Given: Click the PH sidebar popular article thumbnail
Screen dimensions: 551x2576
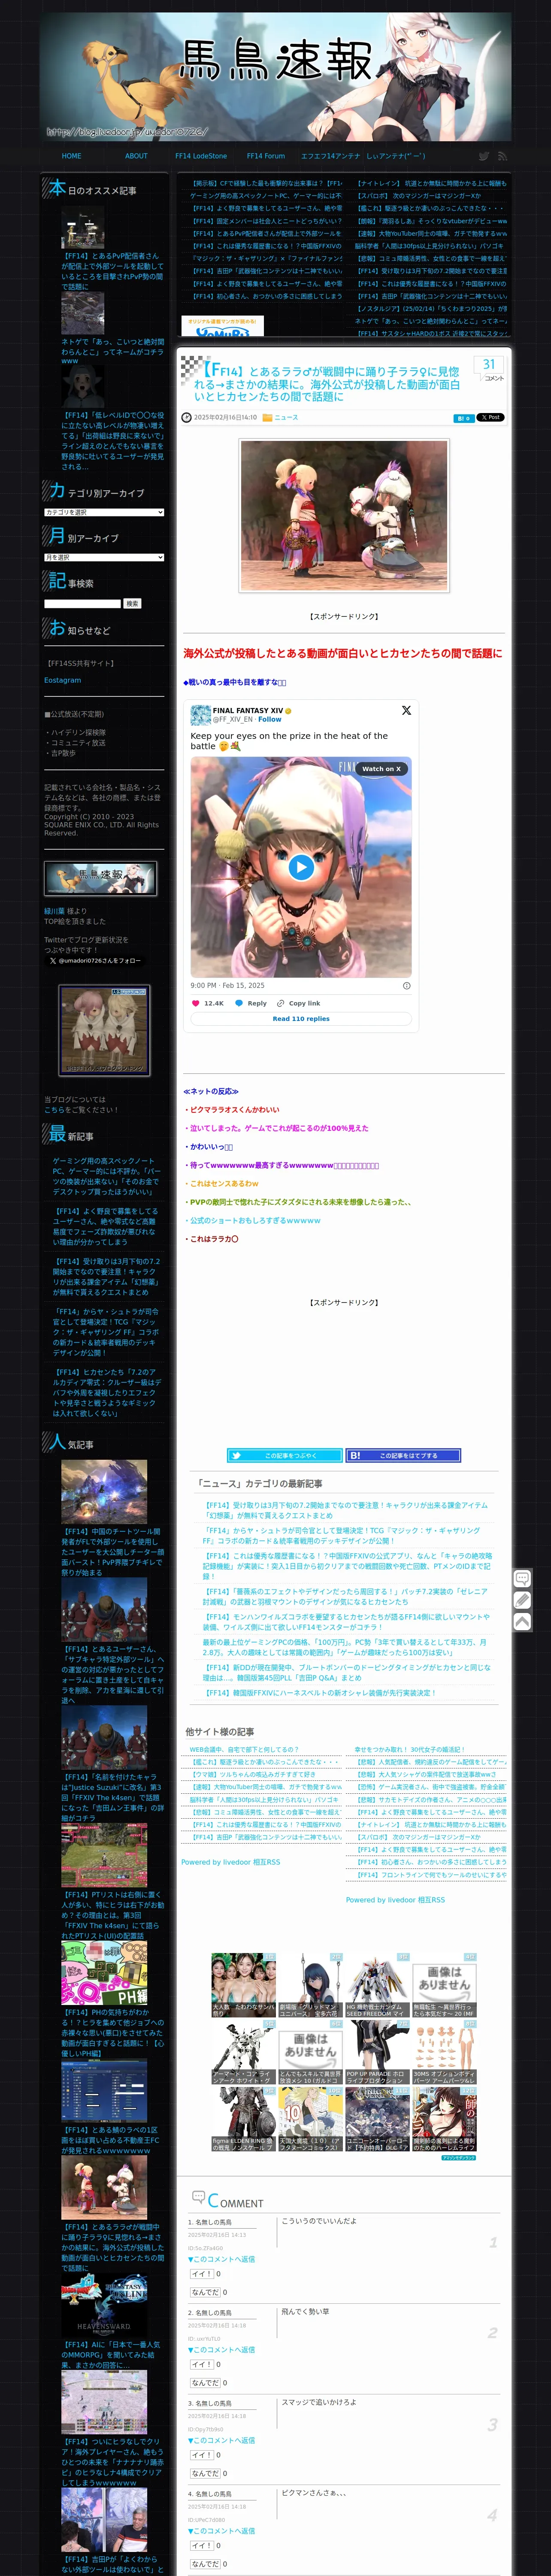Looking at the screenshot, I should 104,1973.
